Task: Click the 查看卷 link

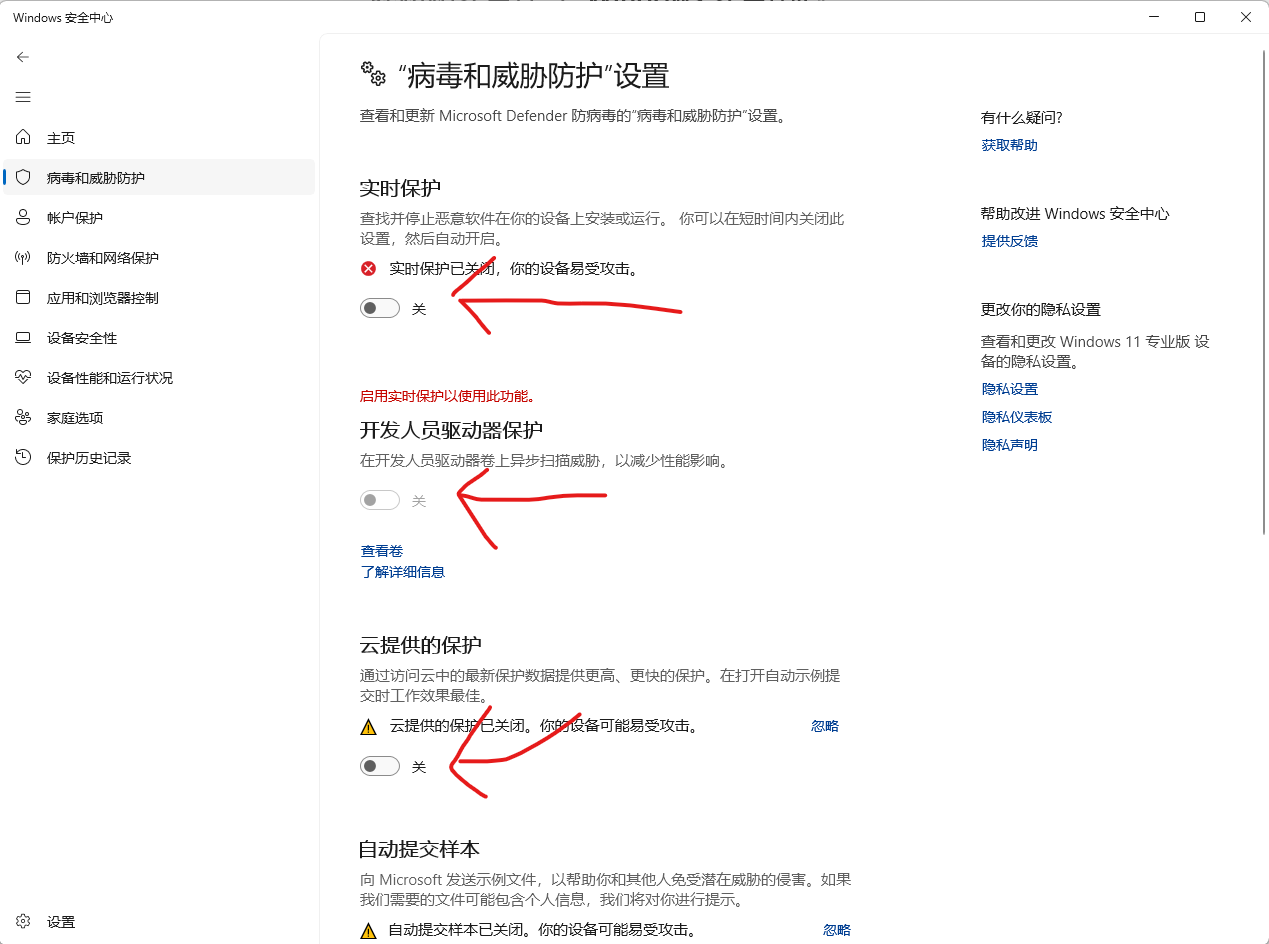Action: pyautogui.click(x=381, y=551)
